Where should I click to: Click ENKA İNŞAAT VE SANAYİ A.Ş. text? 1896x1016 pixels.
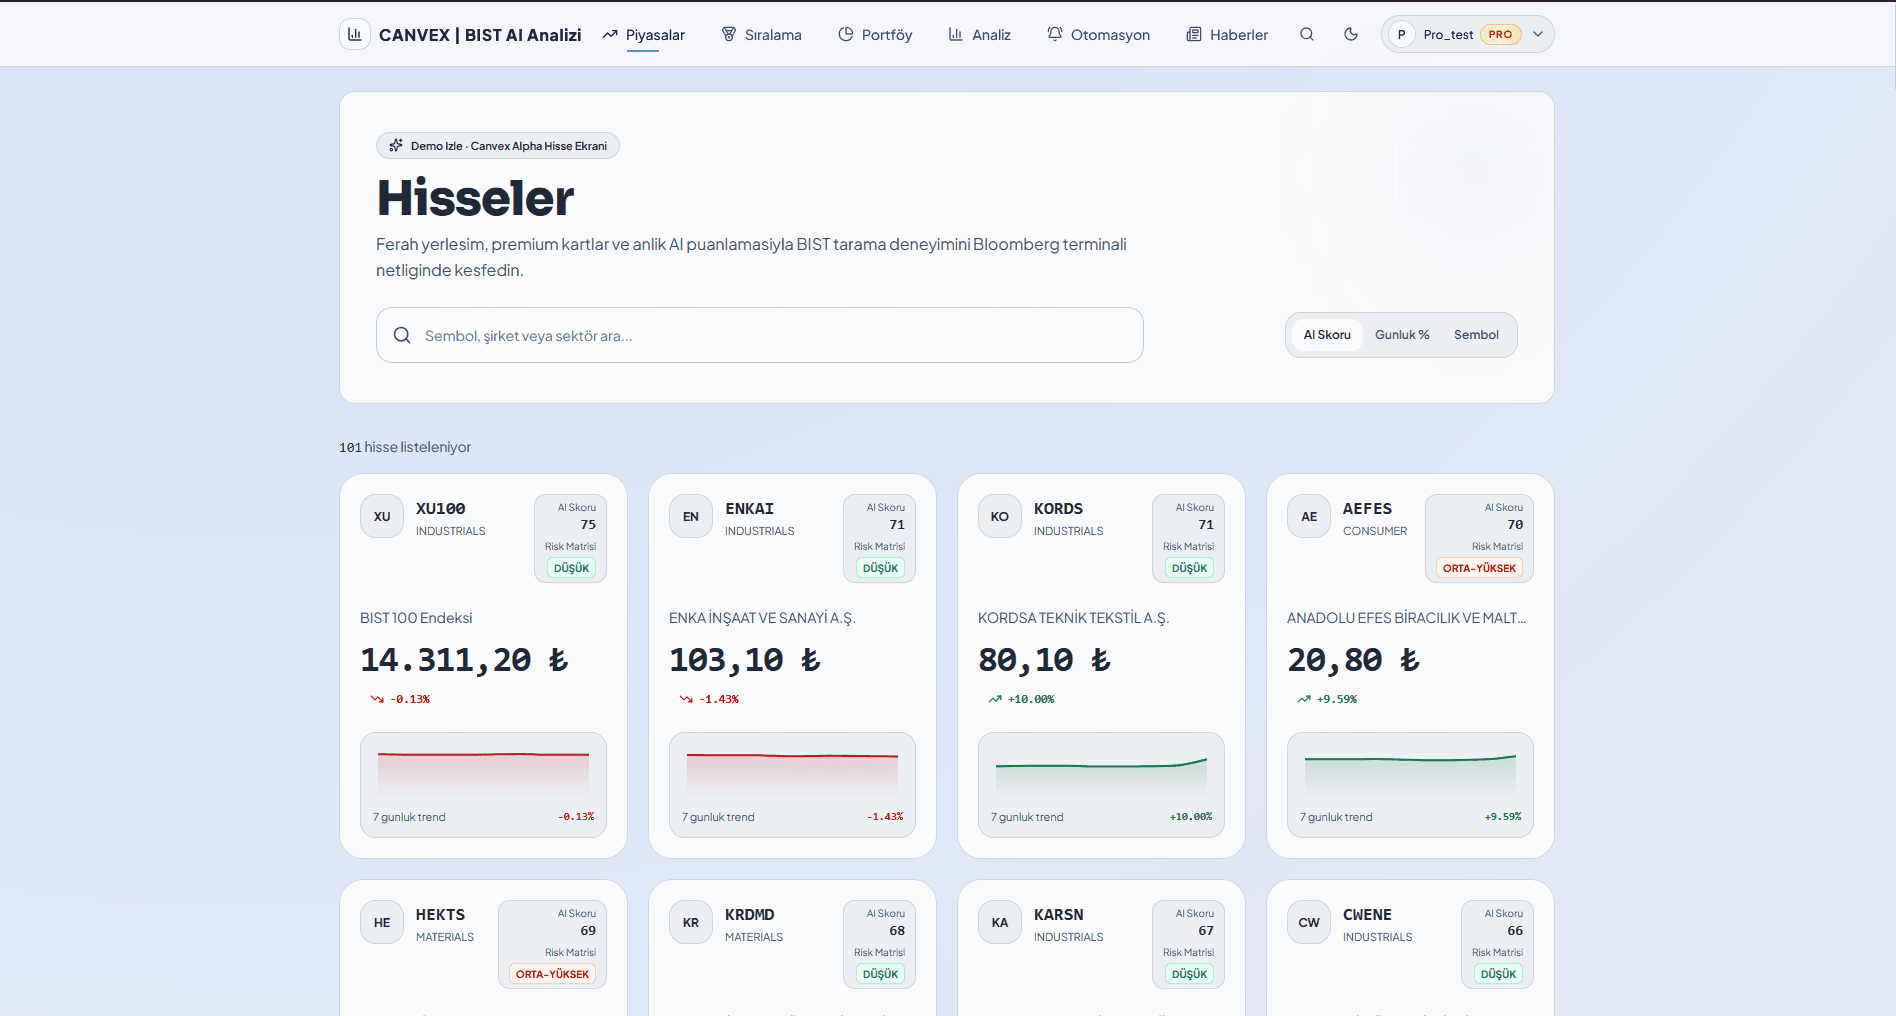[x=762, y=618]
